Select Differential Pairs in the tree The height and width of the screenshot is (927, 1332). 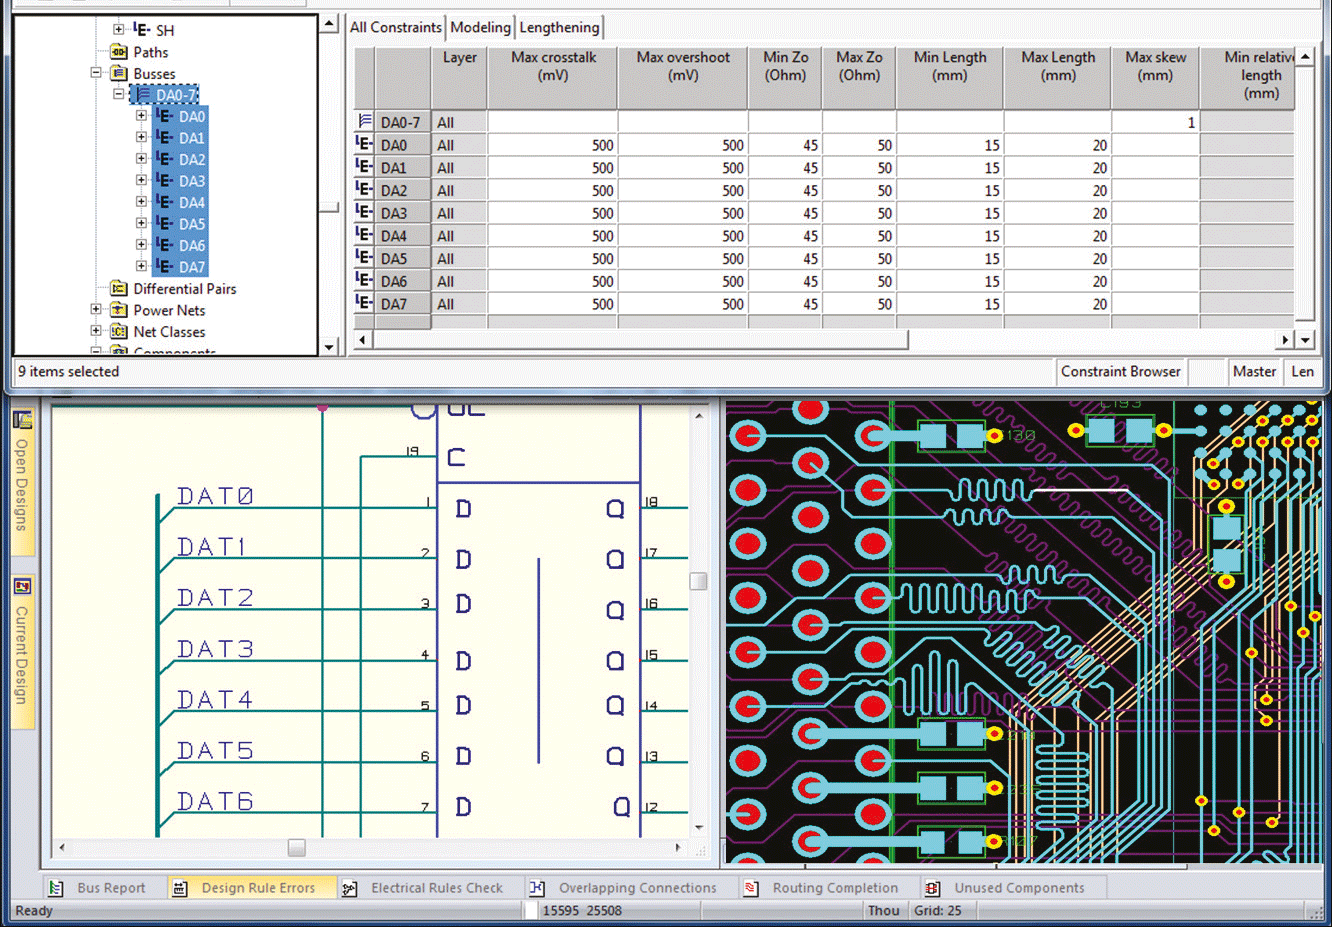tap(185, 289)
